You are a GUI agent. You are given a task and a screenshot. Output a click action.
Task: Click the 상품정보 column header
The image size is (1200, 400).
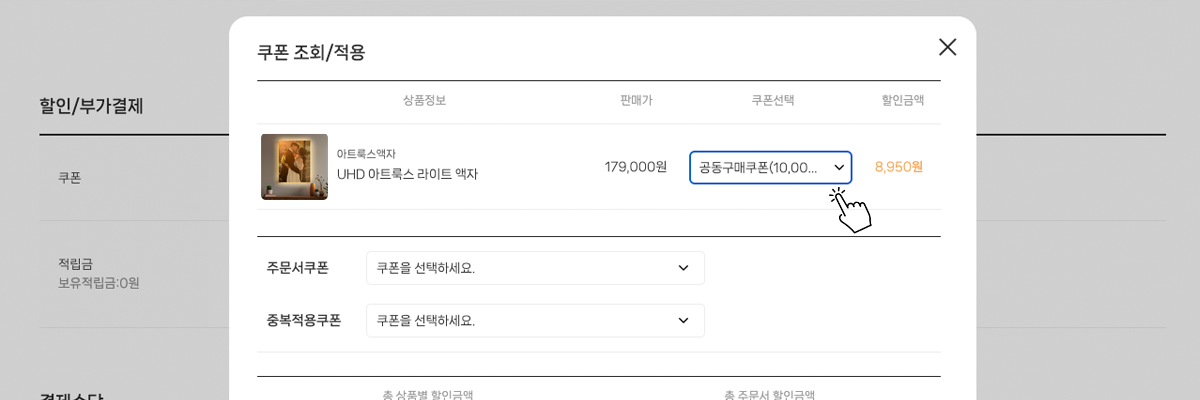click(x=424, y=100)
